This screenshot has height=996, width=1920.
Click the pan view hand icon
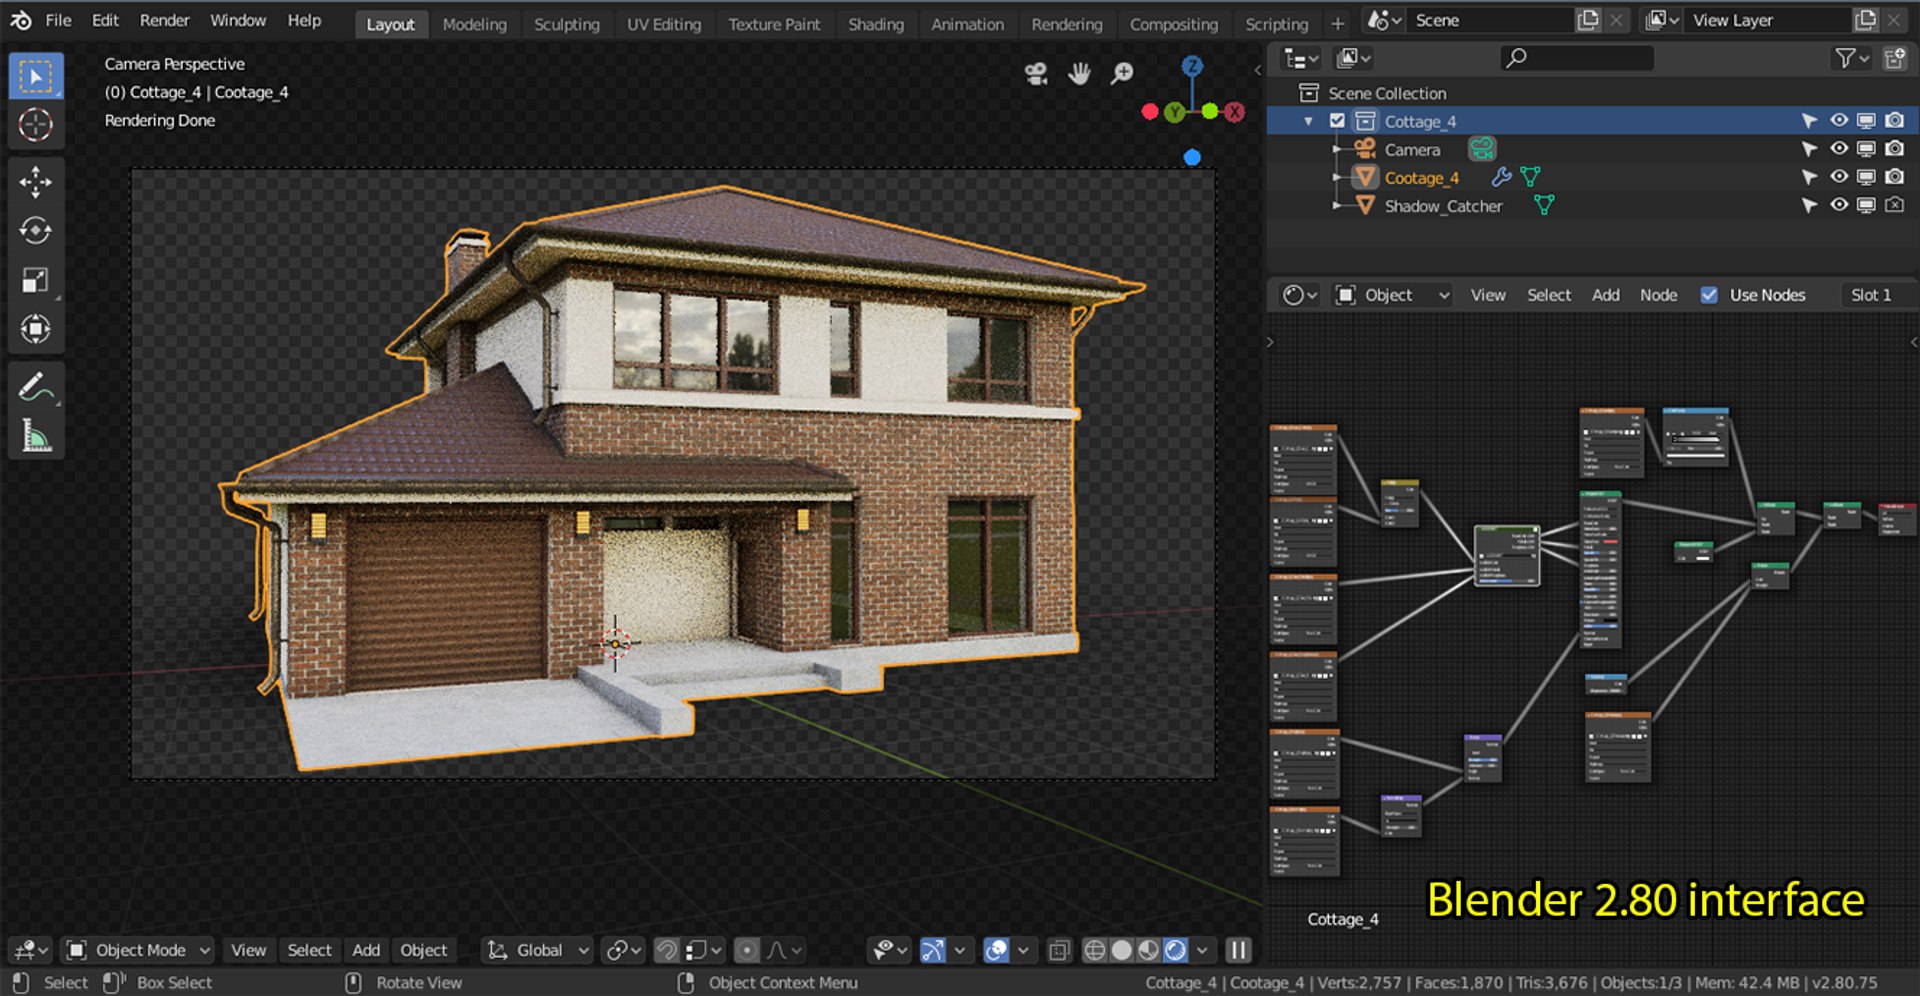(1079, 73)
